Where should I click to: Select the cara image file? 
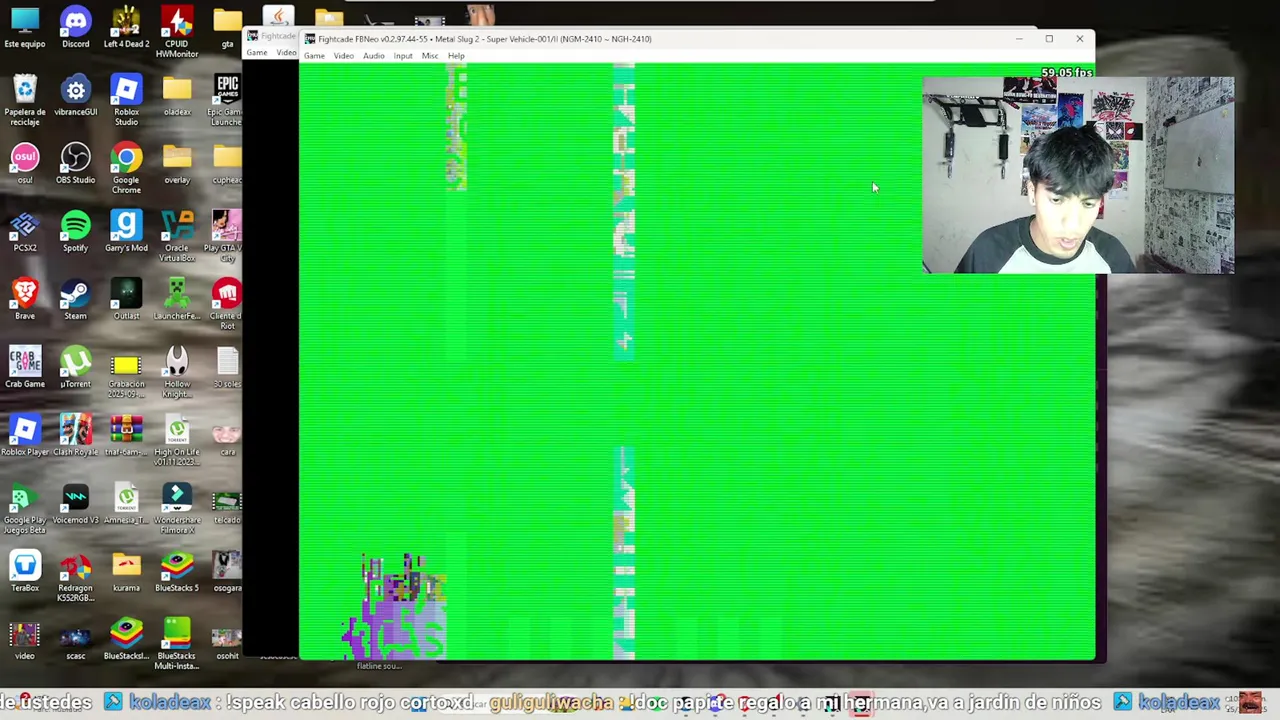coord(227,436)
